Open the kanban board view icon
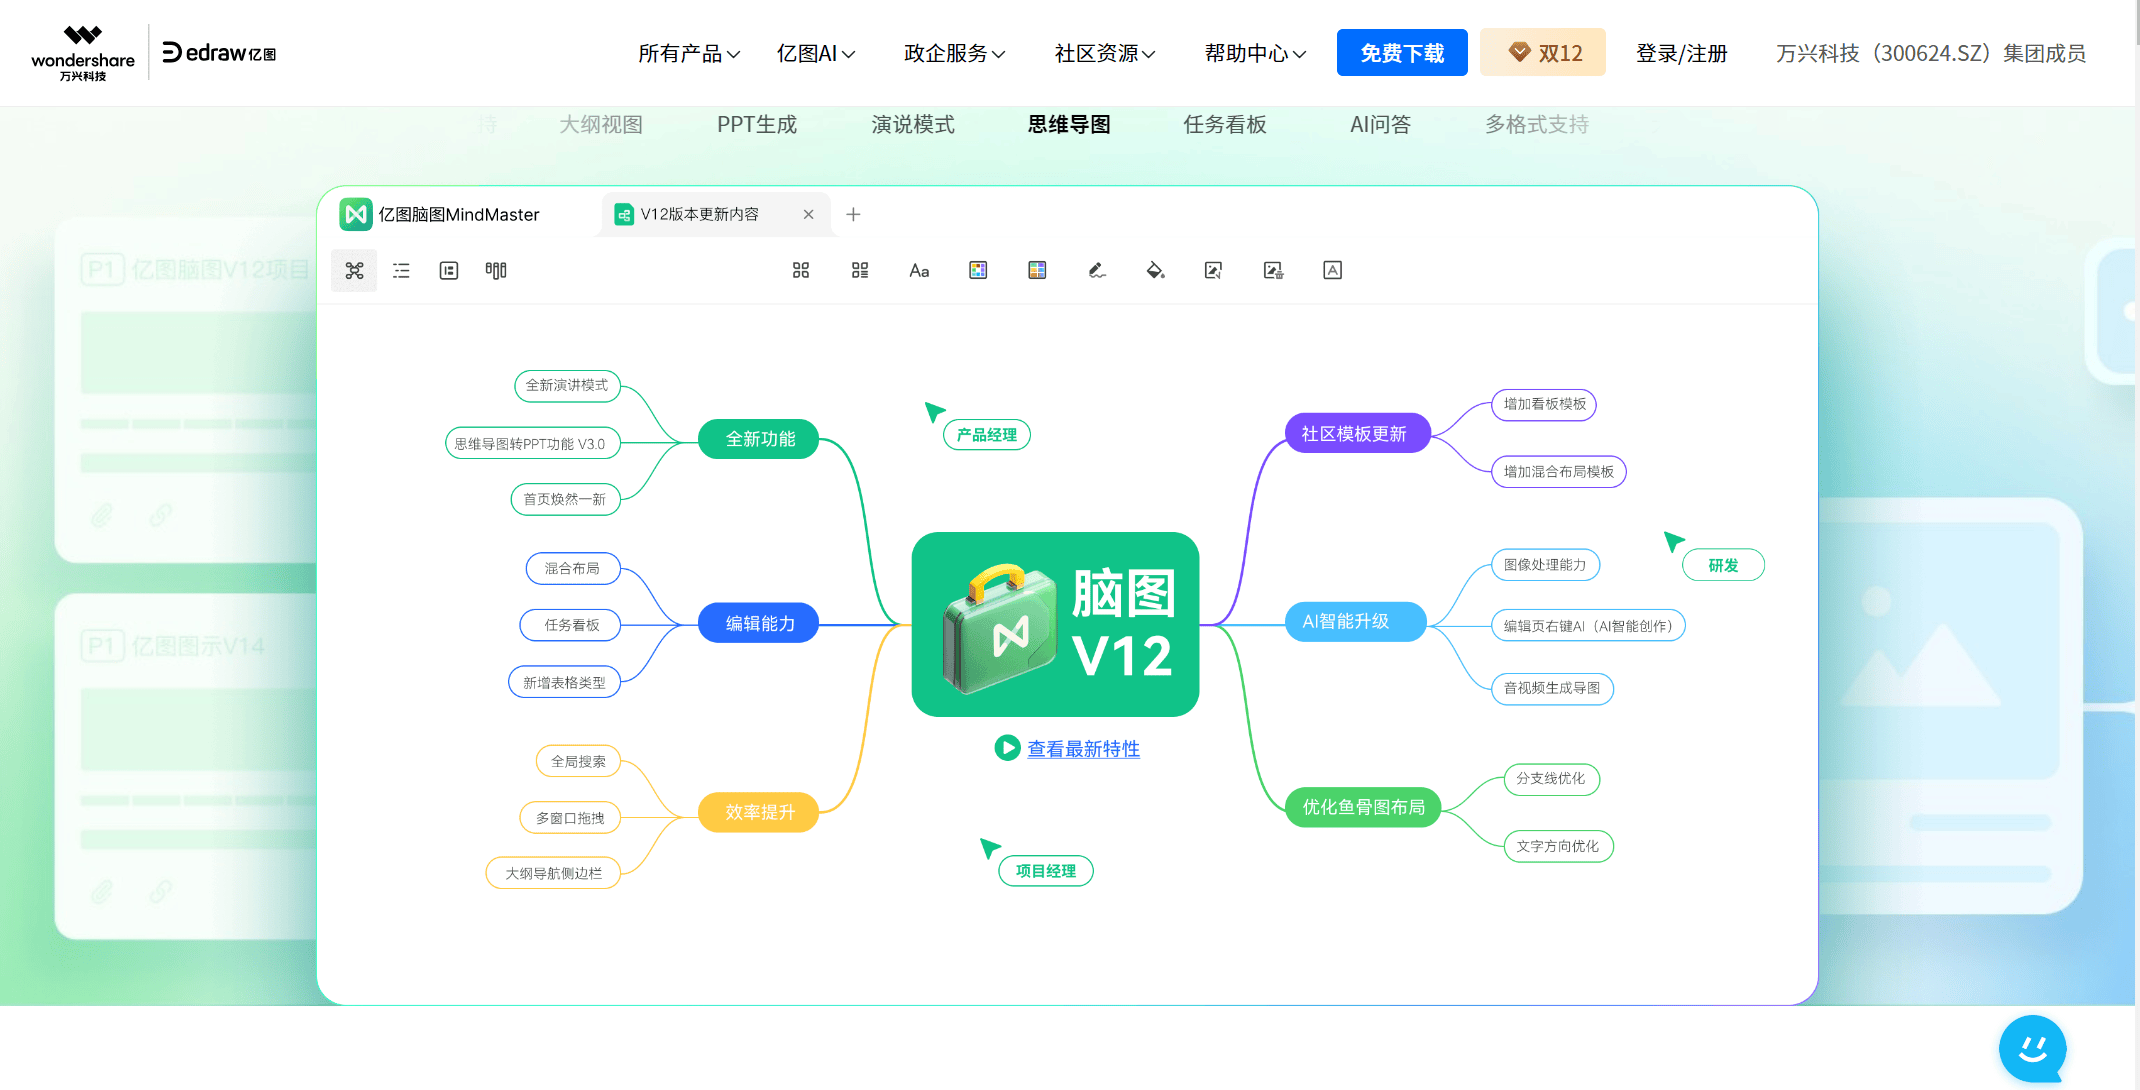The height and width of the screenshot is (1090, 2140). pos(496,271)
